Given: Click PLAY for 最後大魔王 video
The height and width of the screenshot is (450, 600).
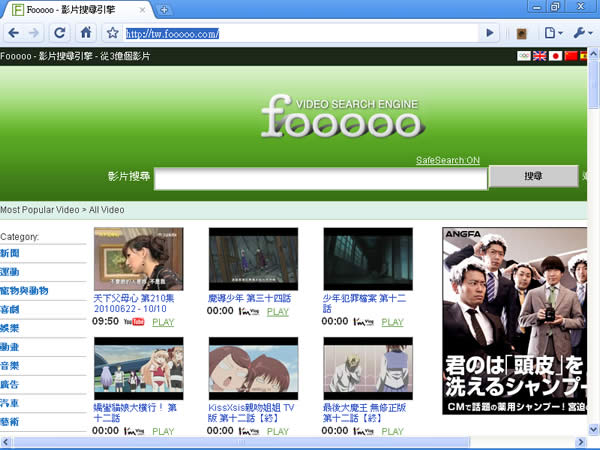Looking at the screenshot, I should coord(393,432).
